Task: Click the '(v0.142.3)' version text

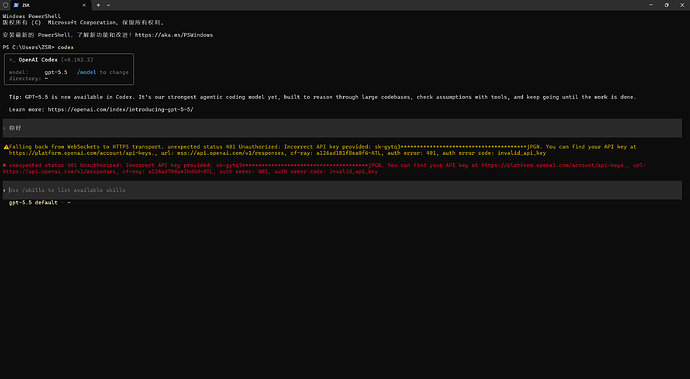Action: pos(77,60)
